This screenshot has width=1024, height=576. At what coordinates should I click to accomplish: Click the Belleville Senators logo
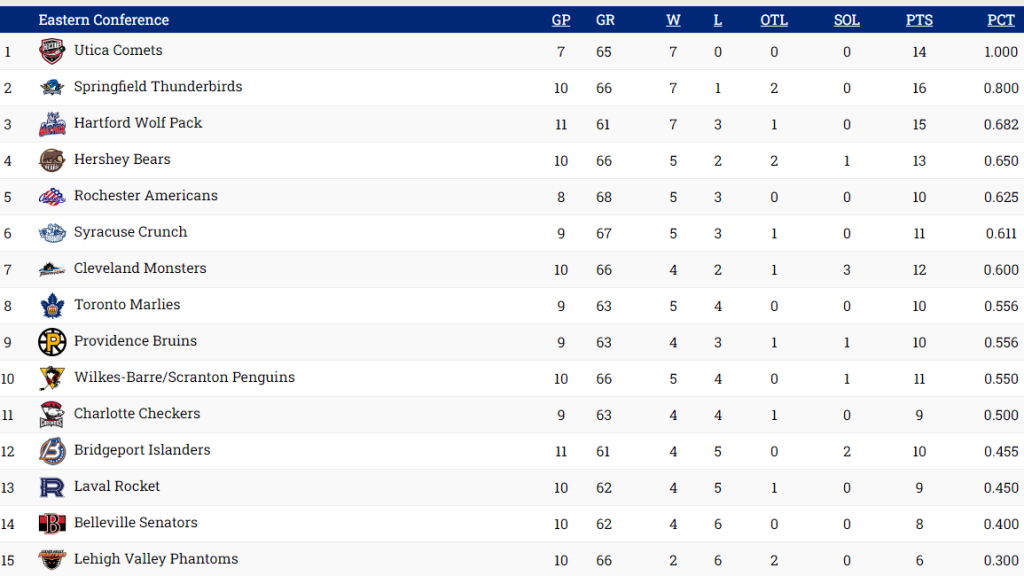coord(52,524)
